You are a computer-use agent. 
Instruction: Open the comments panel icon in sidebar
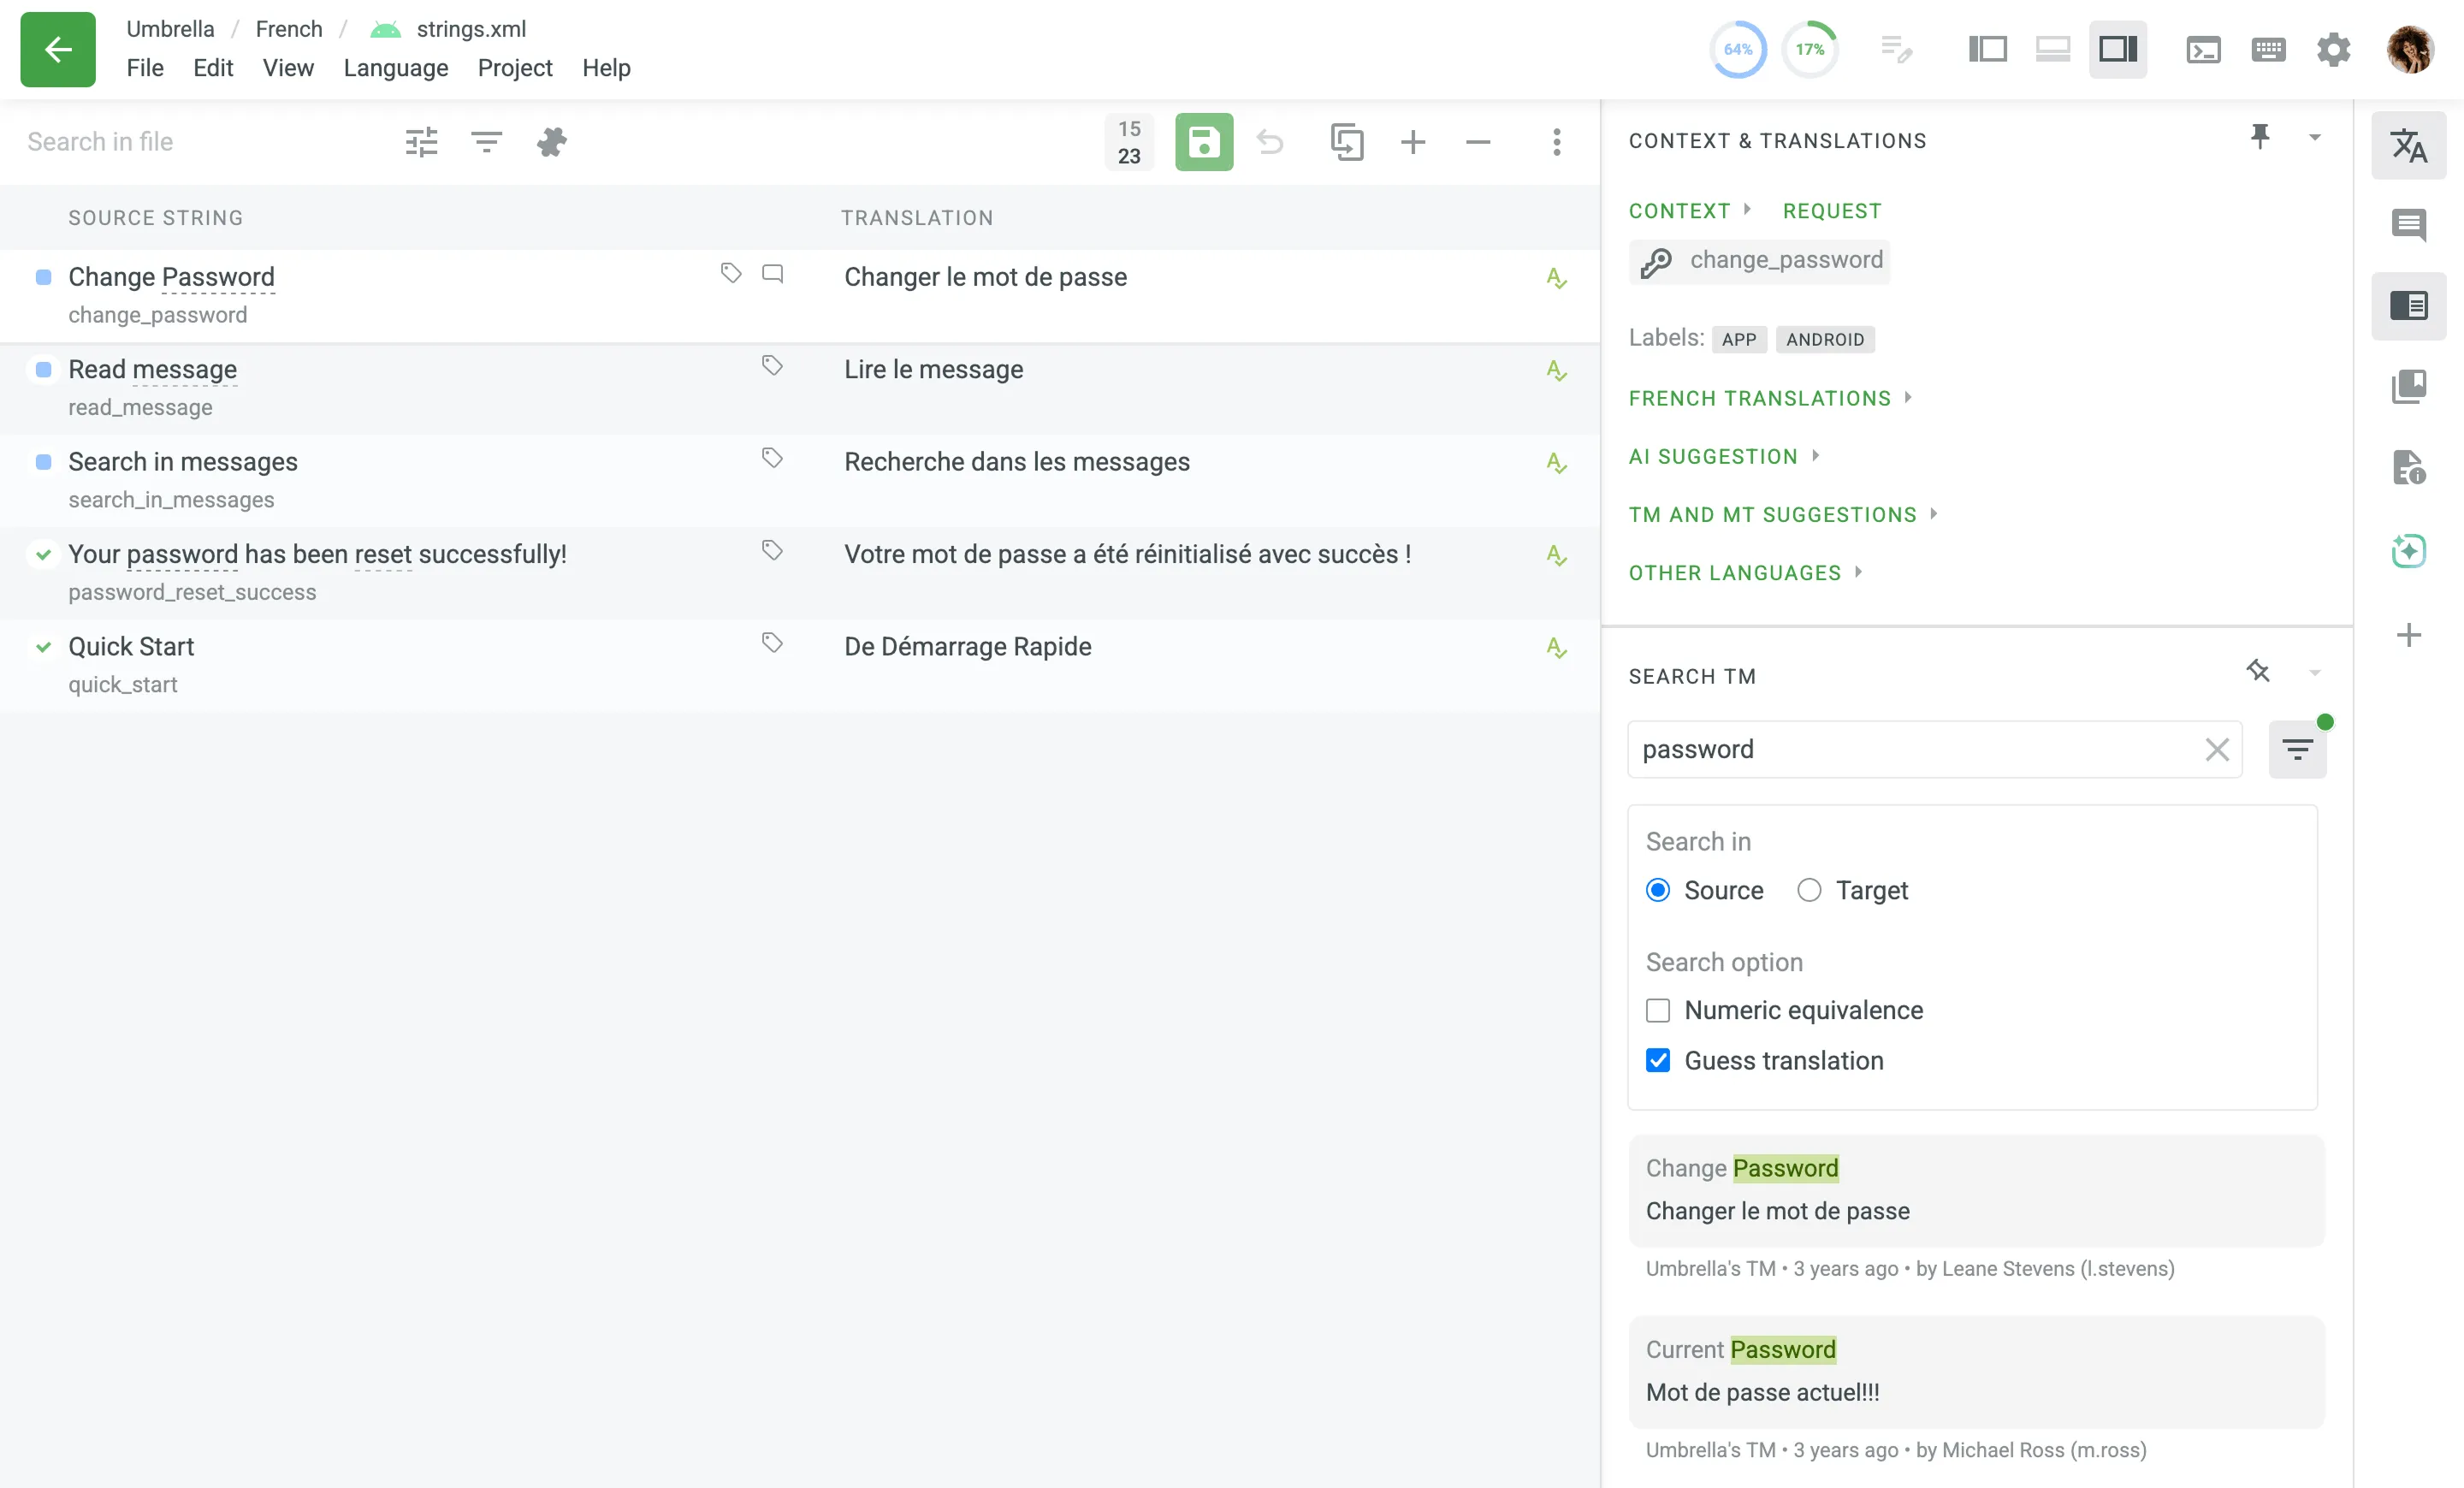coord(2408,225)
